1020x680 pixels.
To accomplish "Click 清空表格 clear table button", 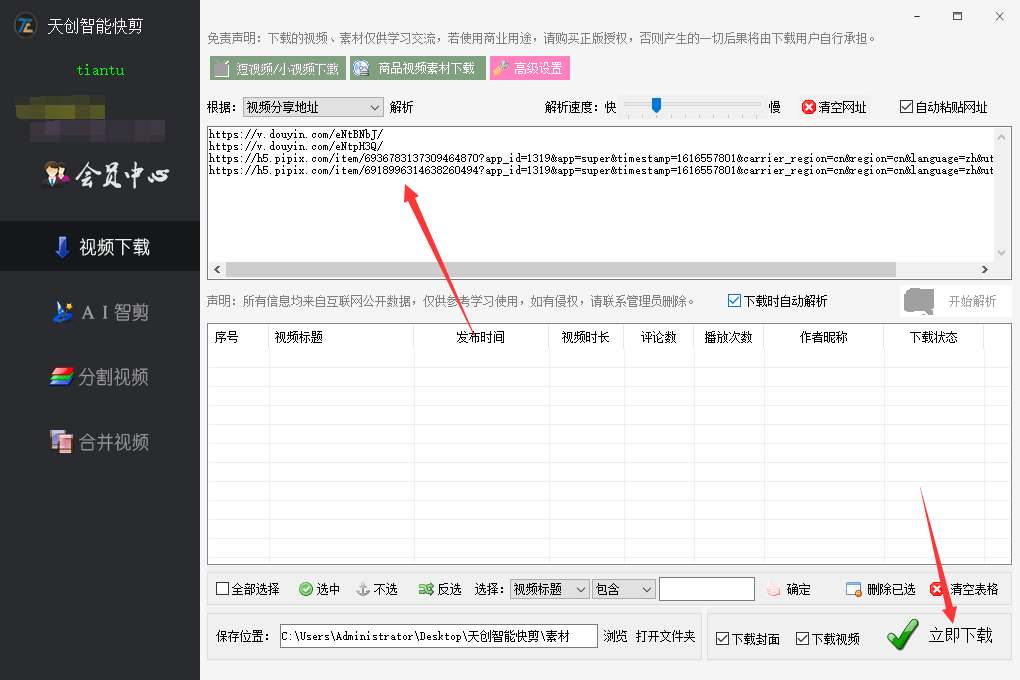I will (x=964, y=589).
